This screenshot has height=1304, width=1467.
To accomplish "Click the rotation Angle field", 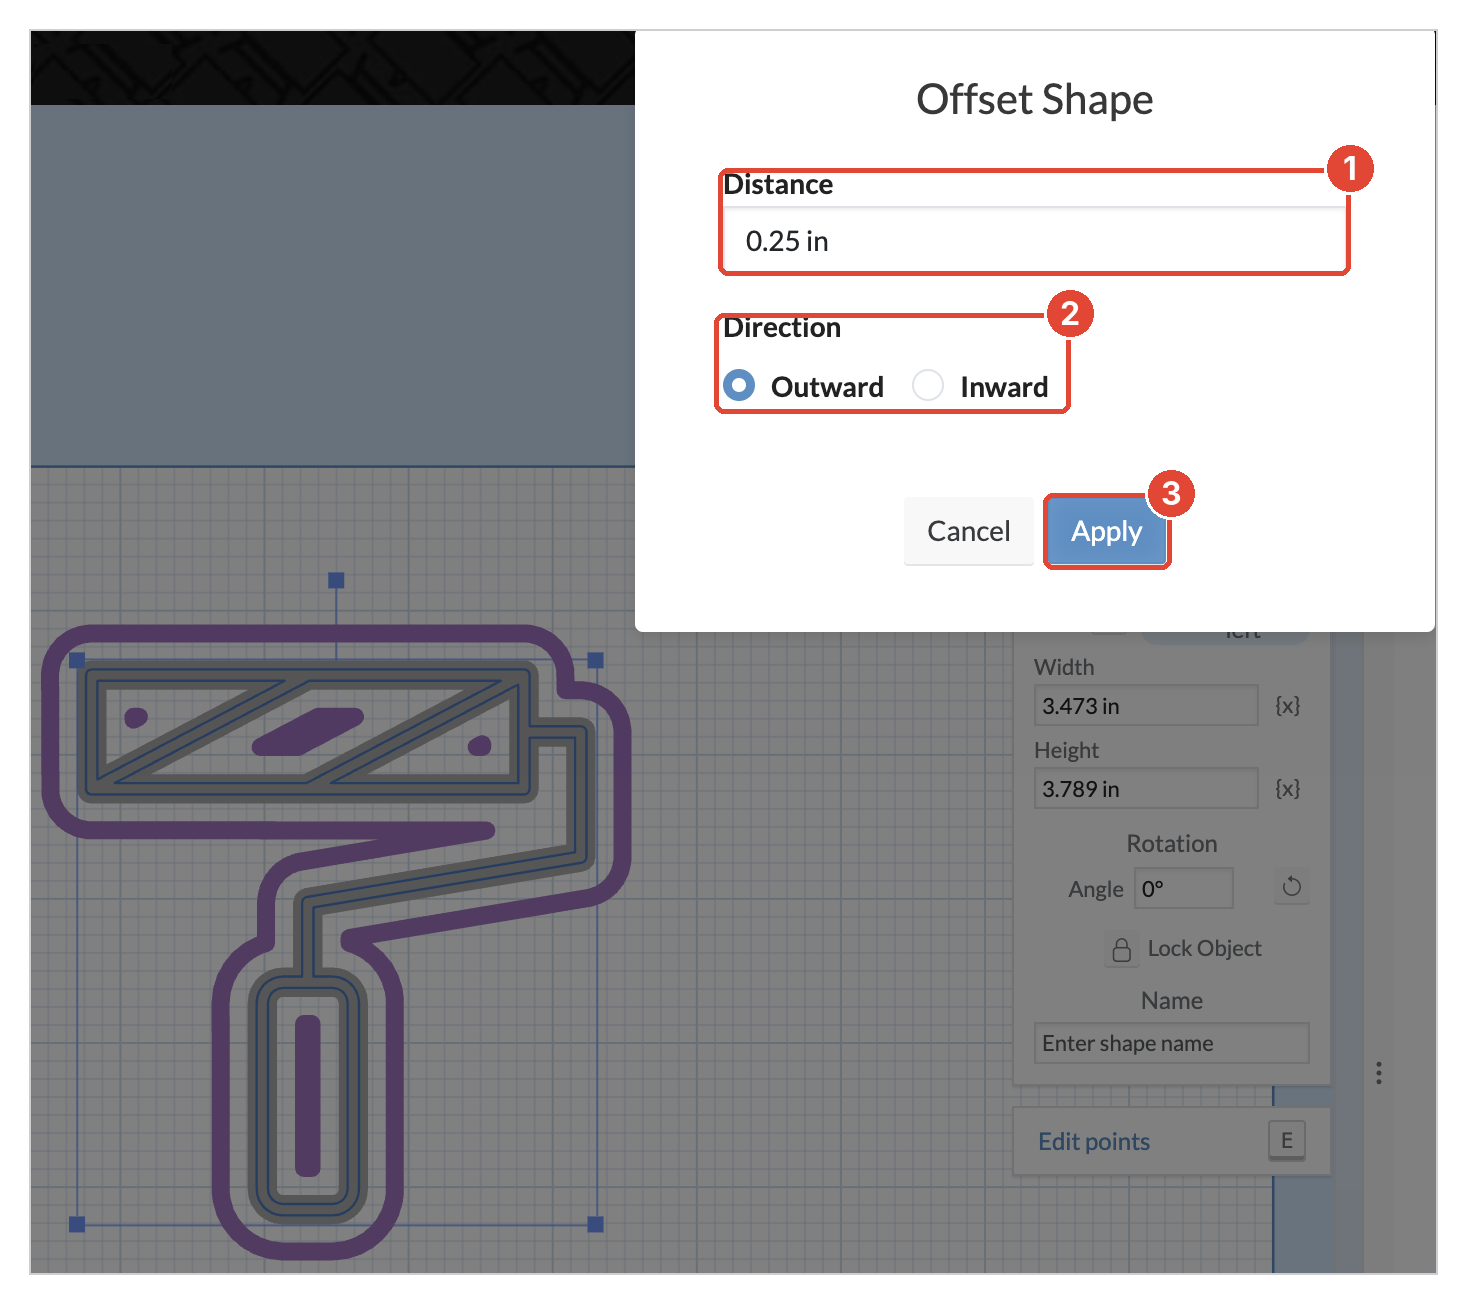I will pyautogui.click(x=1183, y=888).
